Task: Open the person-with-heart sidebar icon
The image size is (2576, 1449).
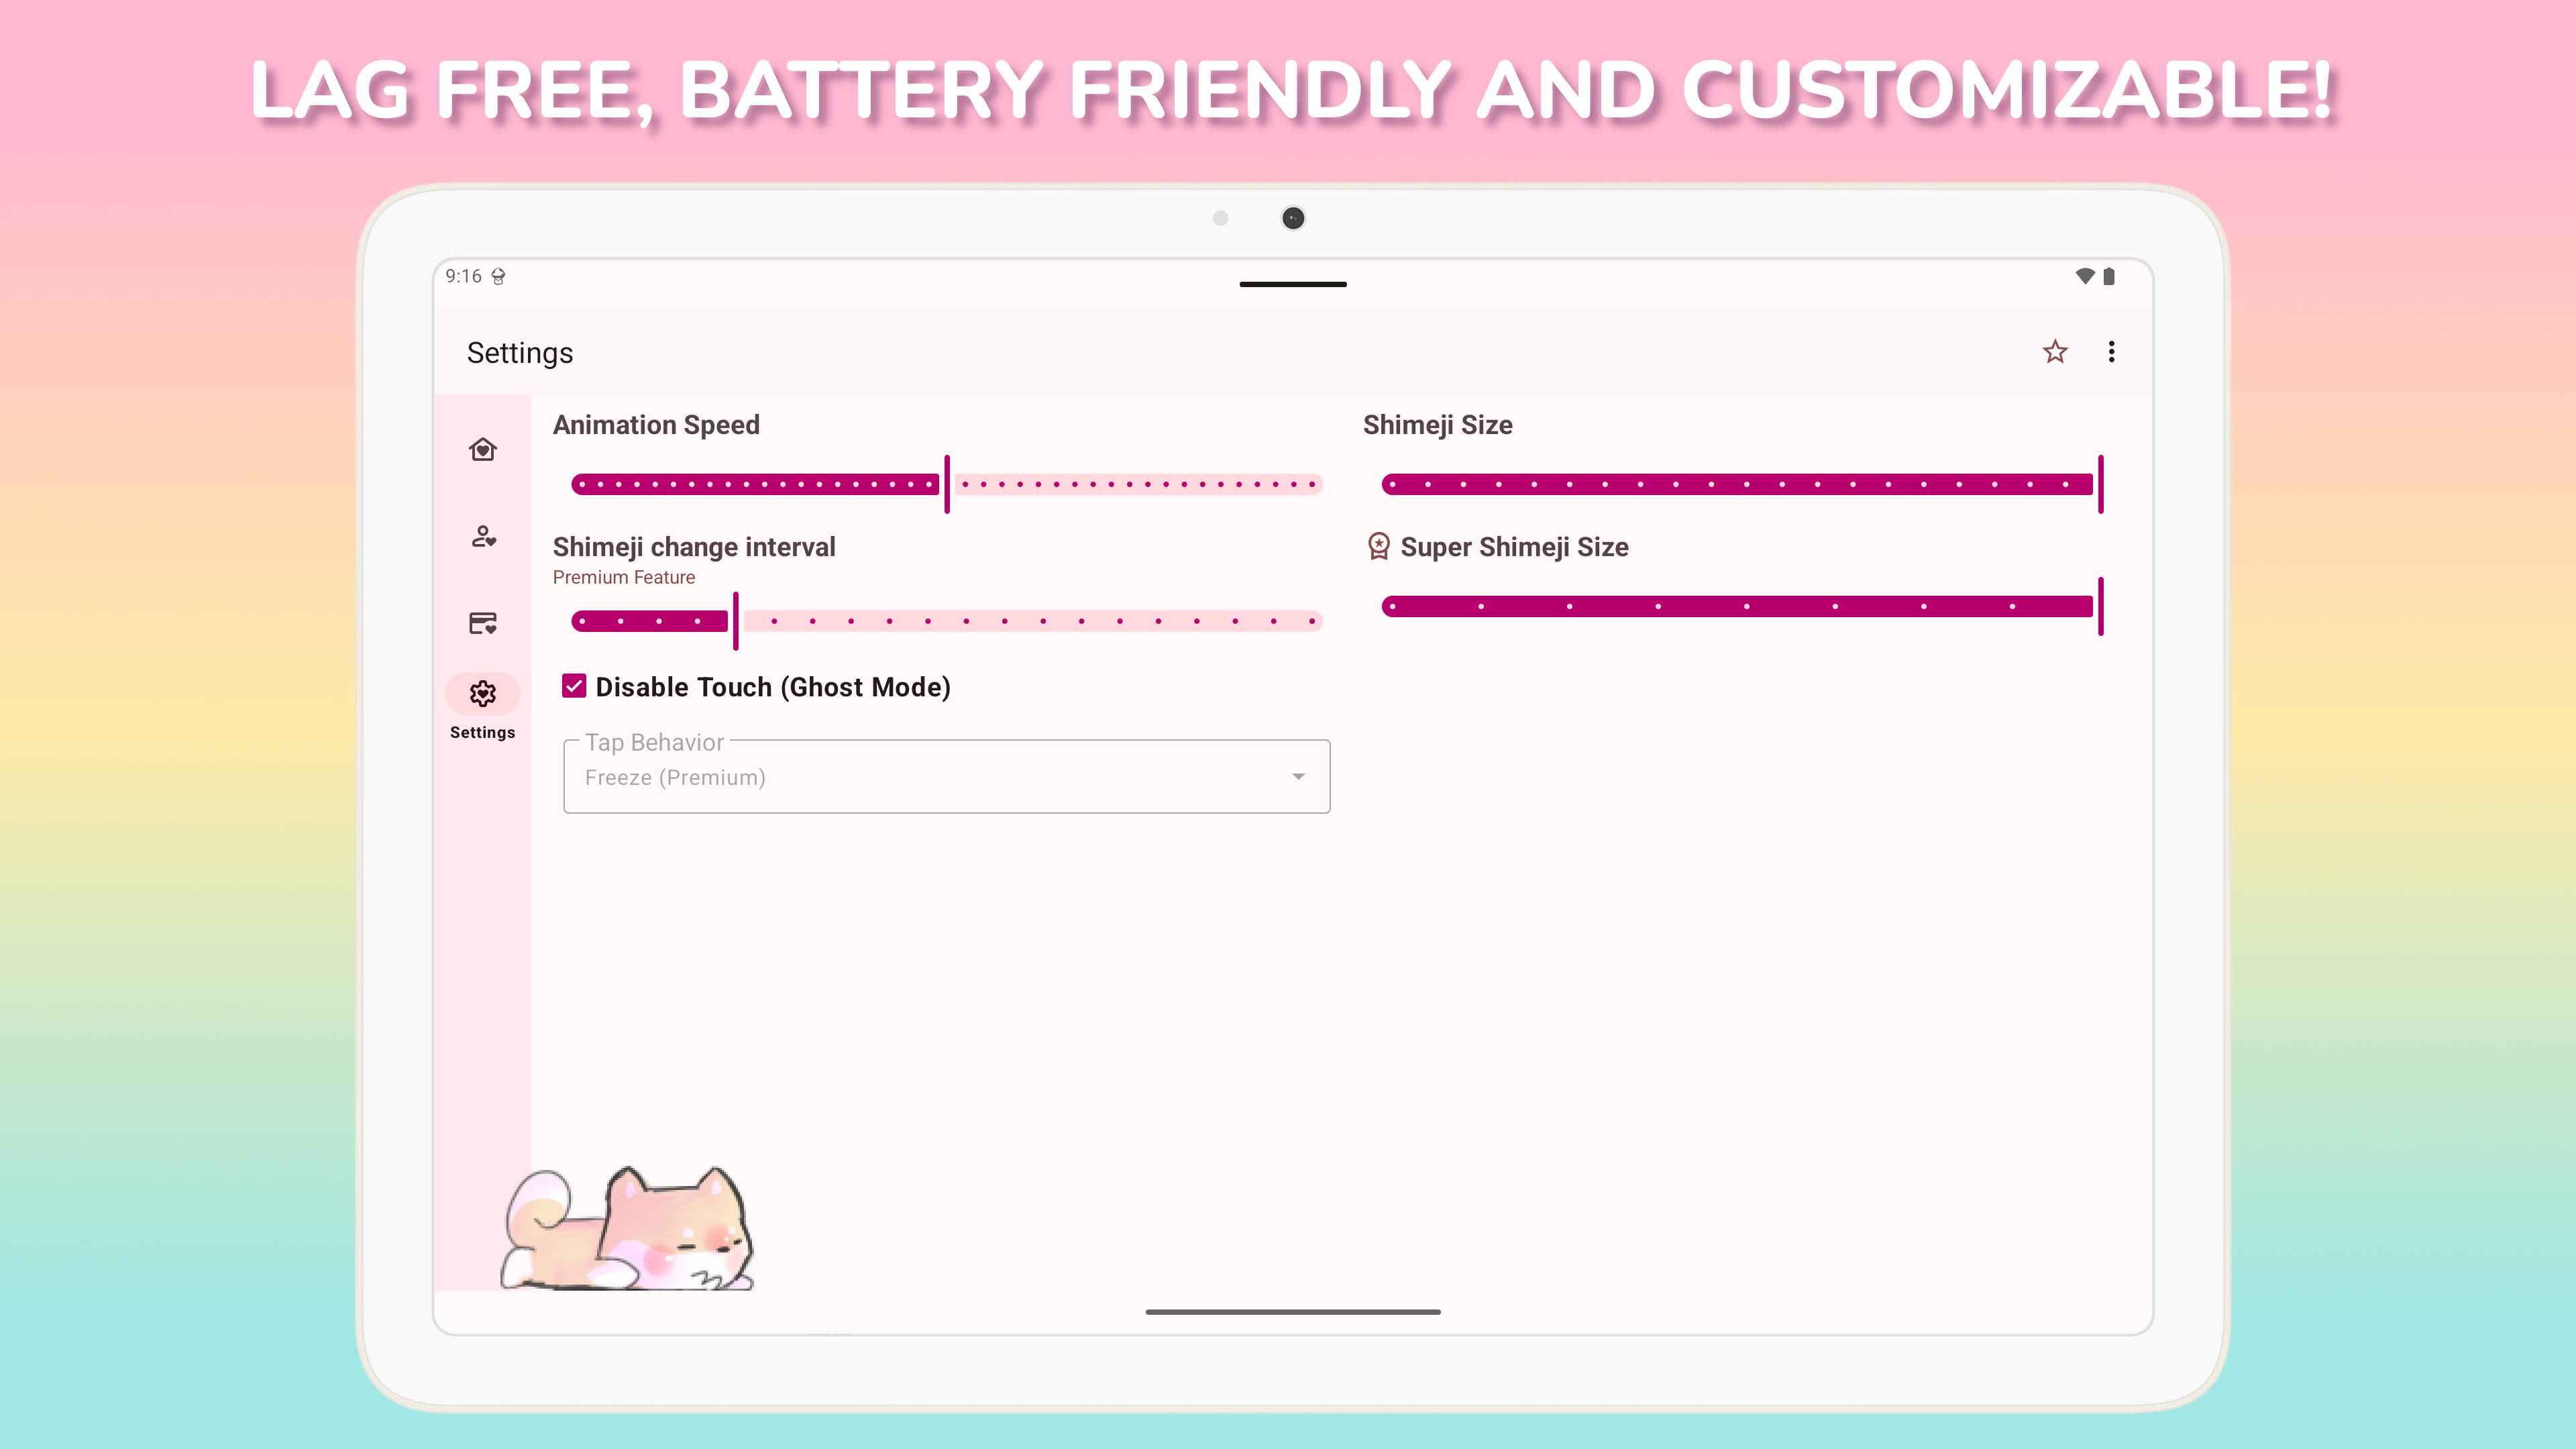Action: 483,537
